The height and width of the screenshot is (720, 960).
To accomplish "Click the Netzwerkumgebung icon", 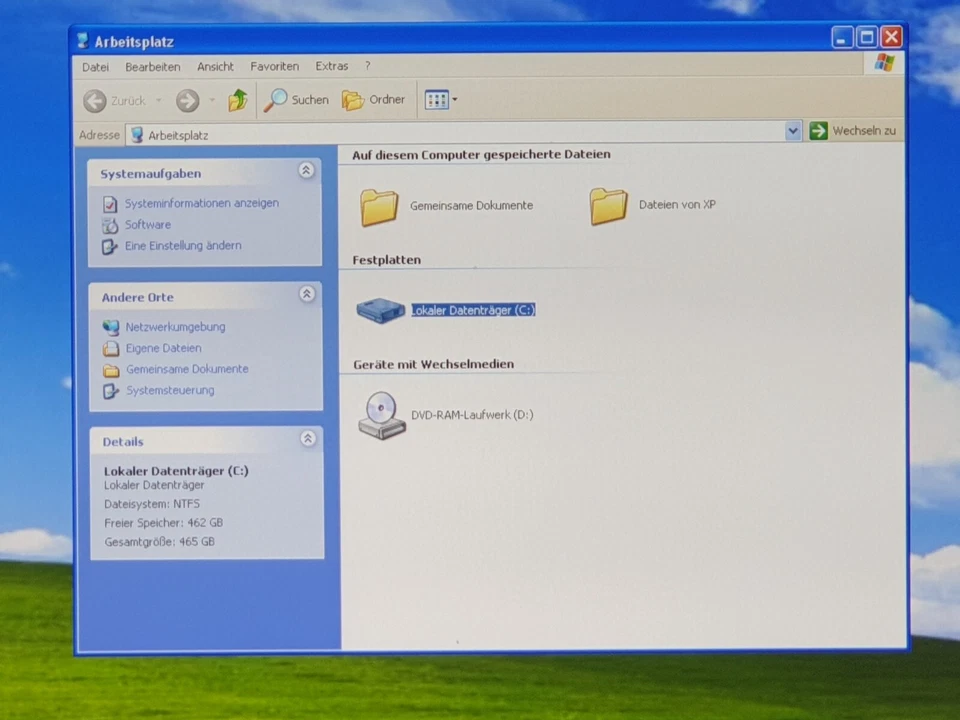I will pyautogui.click(x=111, y=328).
